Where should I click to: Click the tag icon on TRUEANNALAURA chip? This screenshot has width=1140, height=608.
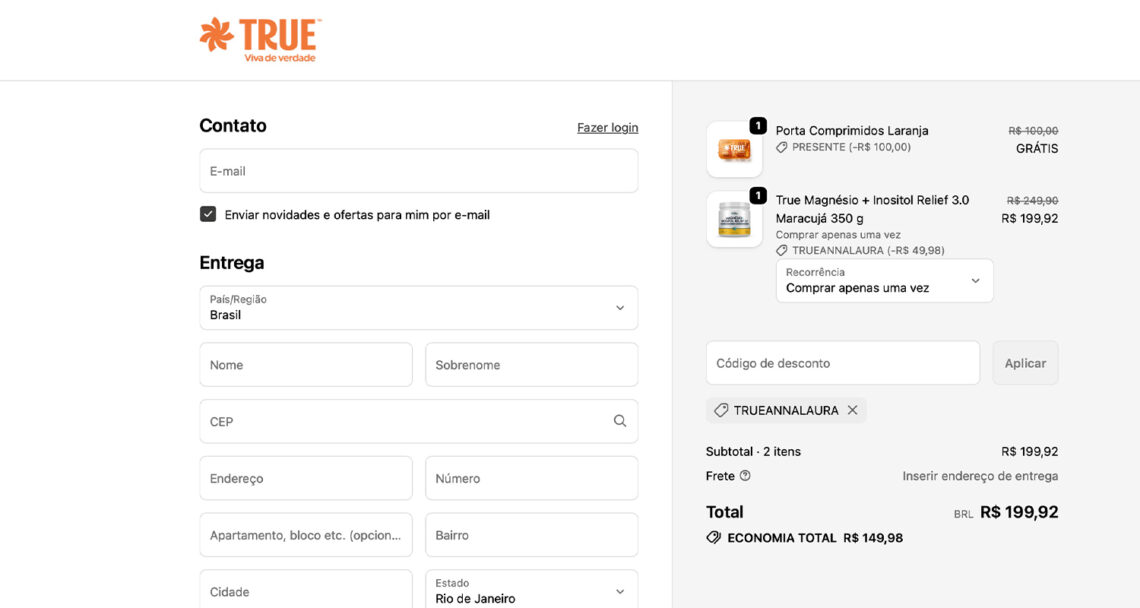click(x=721, y=410)
